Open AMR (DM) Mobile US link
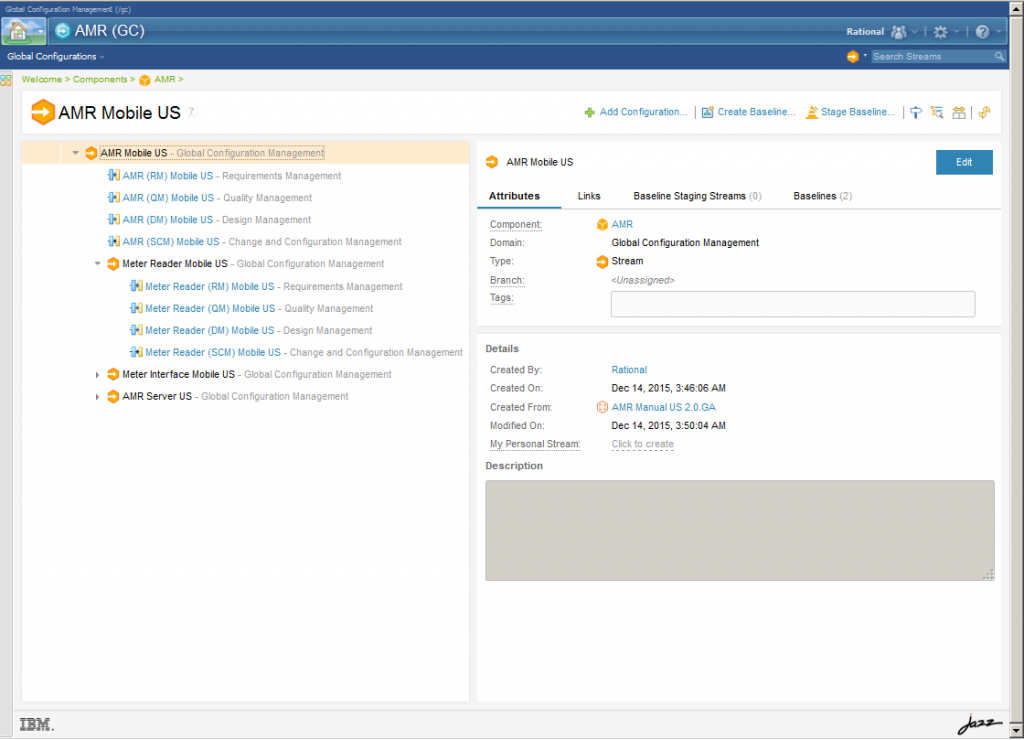The width and height of the screenshot is (1024, 740). pos(168,220)
